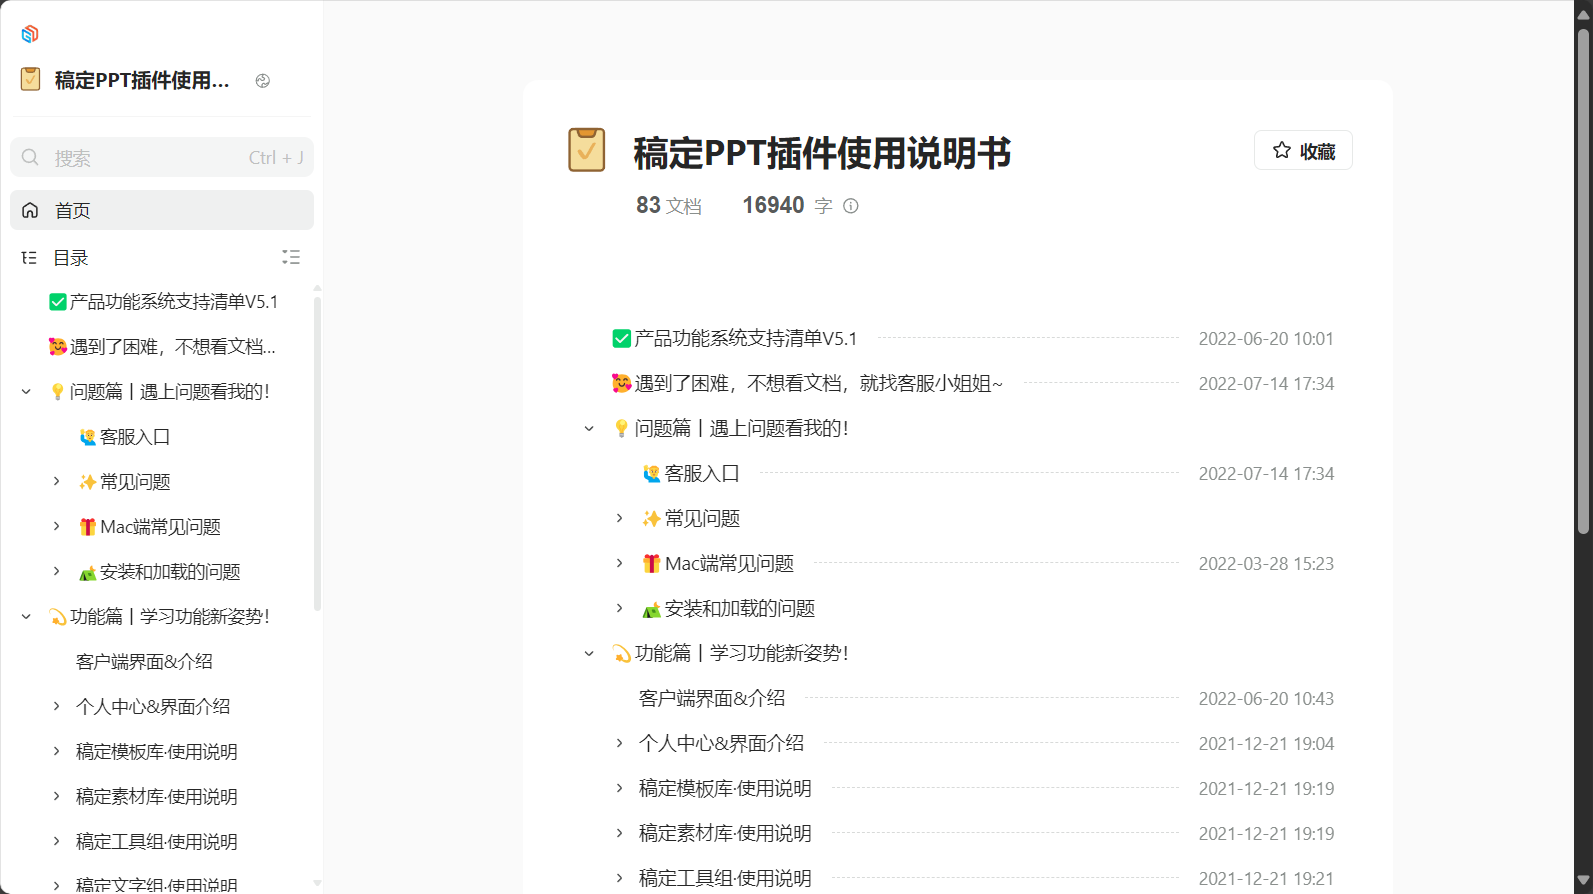The width and height of the screenshot is (1593, 894).
Task: Click the page vertical scrollbar thumb
Action: [x=1583, y=280]
